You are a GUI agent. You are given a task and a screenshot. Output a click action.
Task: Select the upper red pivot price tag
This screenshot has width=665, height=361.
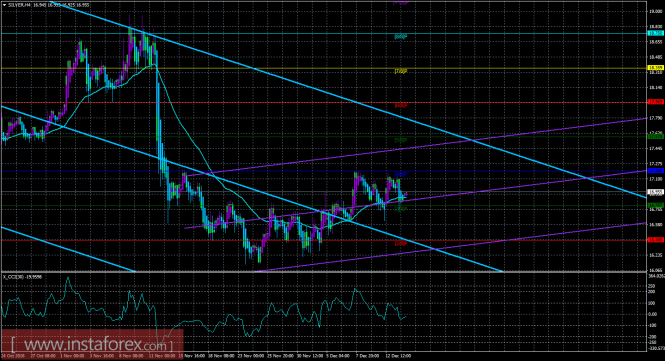point(656,102)
